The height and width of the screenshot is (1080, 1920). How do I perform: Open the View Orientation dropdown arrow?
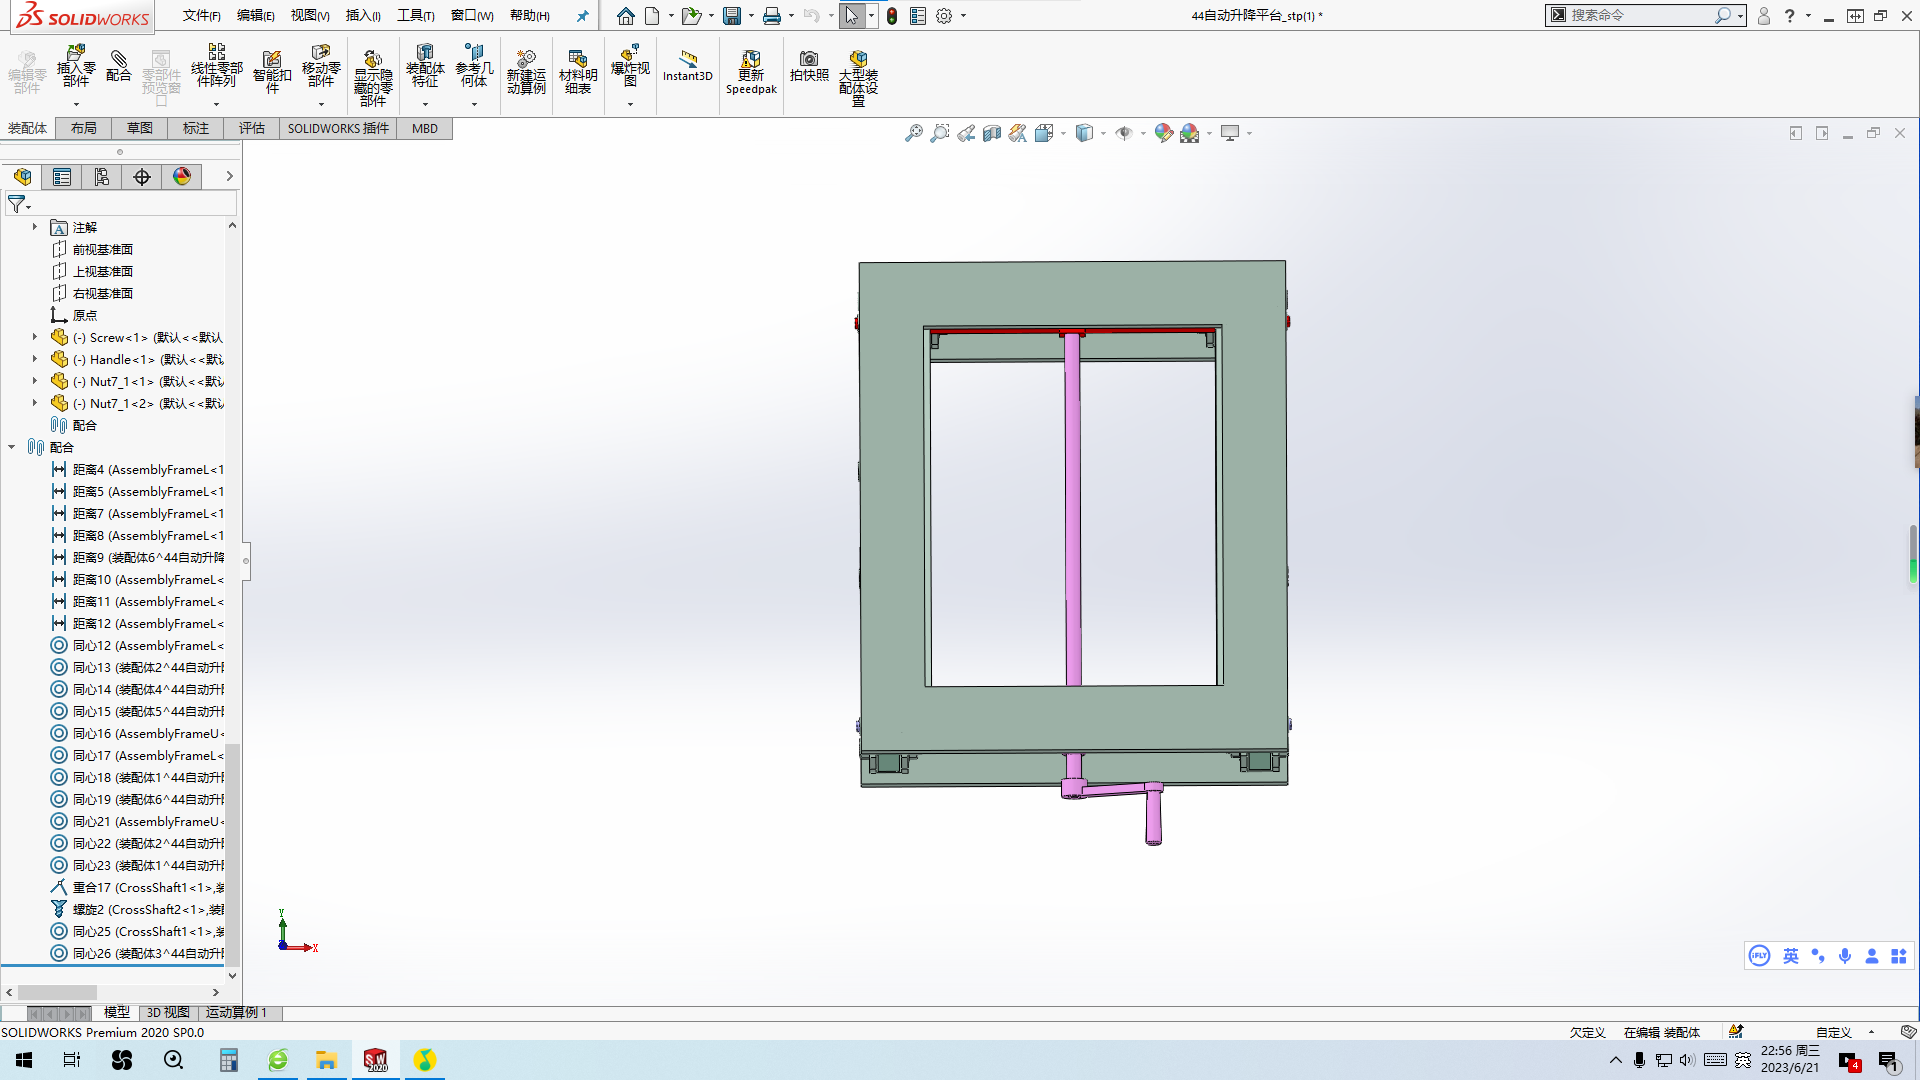pyautogui.click(x=1063, y=133)
